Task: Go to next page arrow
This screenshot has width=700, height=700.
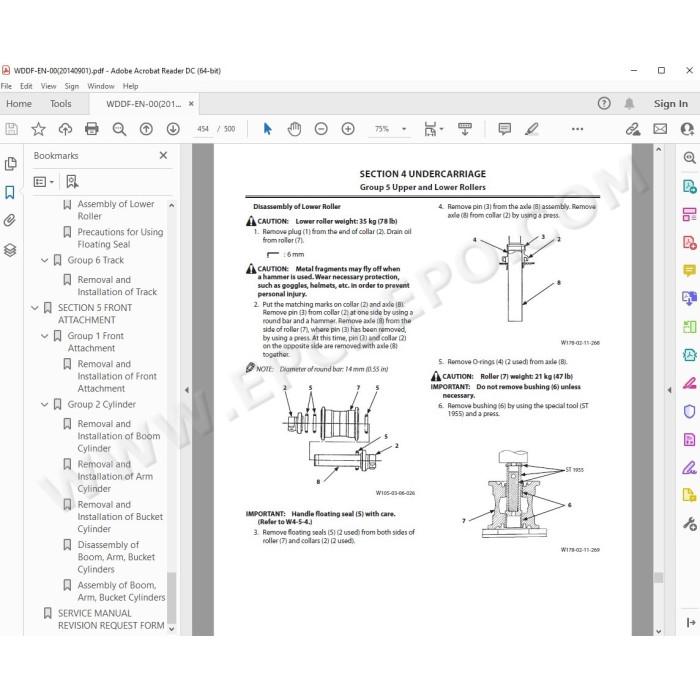Action: 173,129
